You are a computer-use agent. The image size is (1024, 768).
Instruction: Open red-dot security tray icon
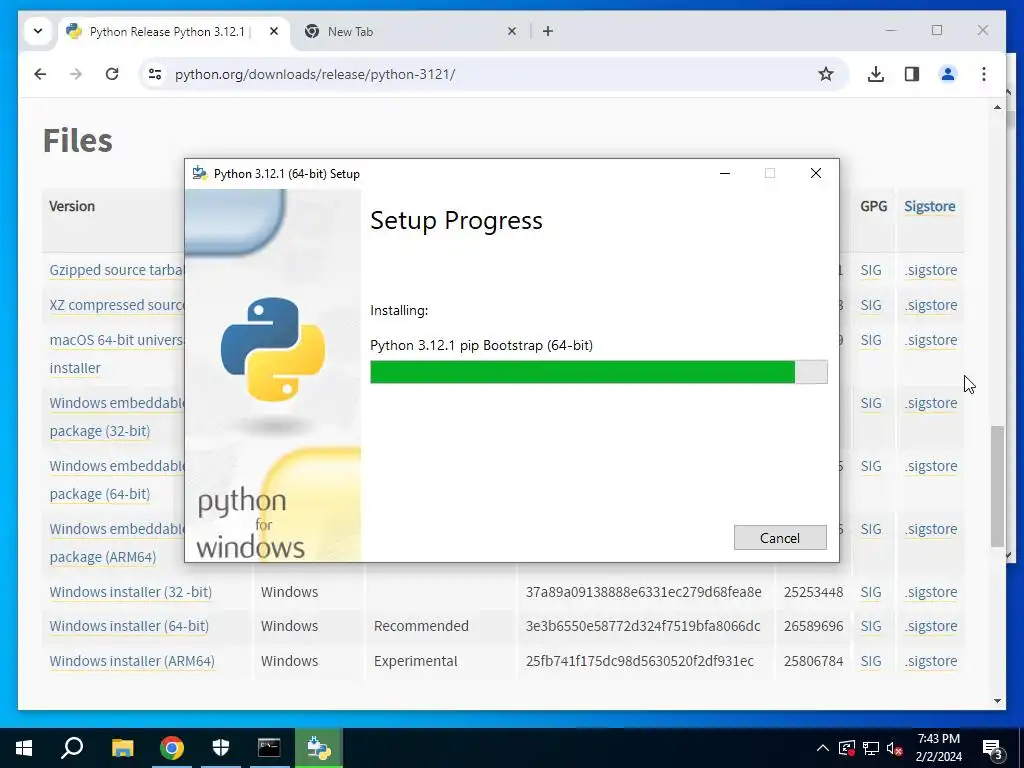coord(846,748)
